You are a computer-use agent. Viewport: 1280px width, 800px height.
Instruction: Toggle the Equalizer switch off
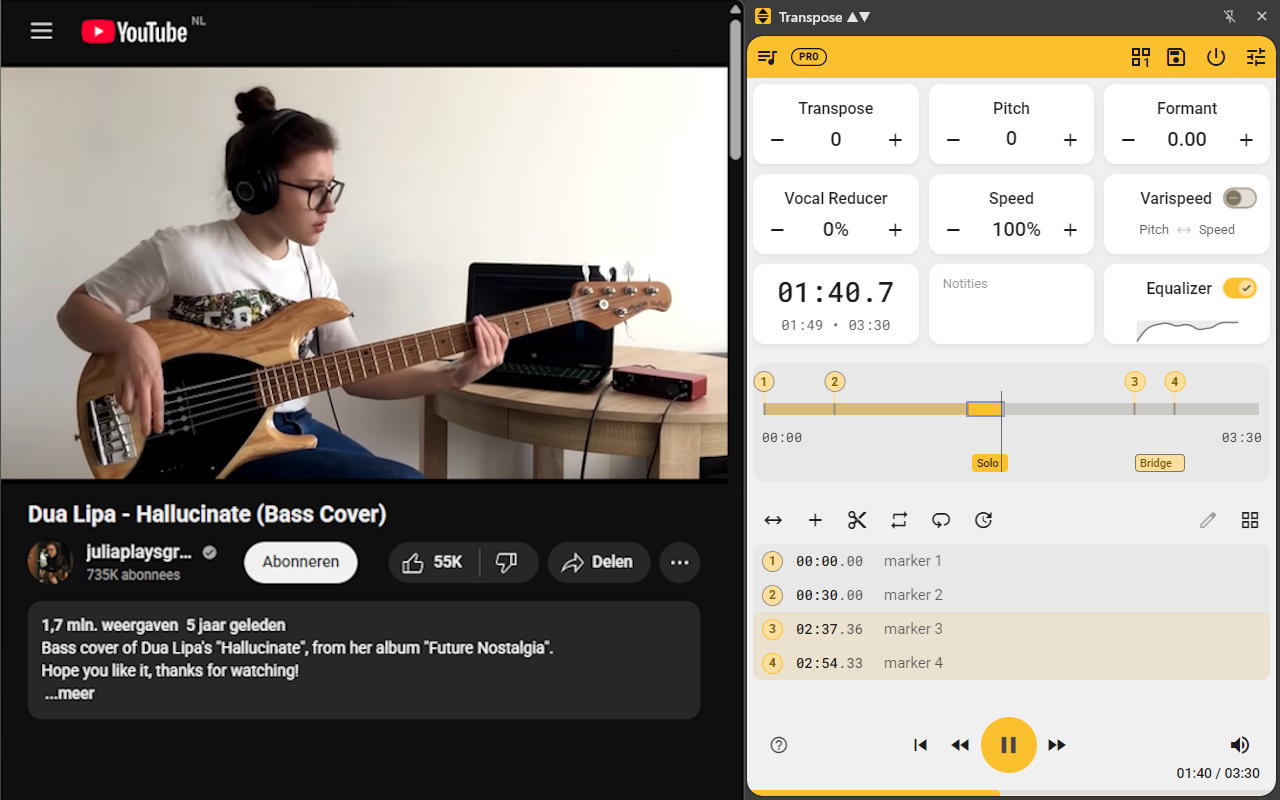click(x=1240, y=288)
